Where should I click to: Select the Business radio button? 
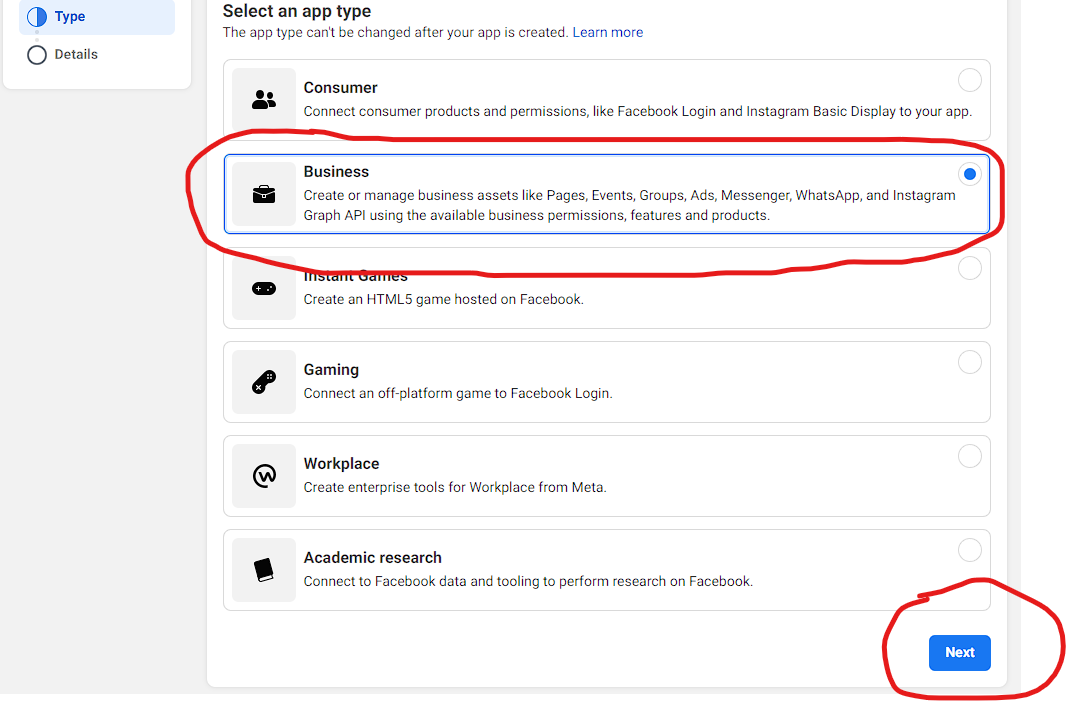tap(969, 174)
